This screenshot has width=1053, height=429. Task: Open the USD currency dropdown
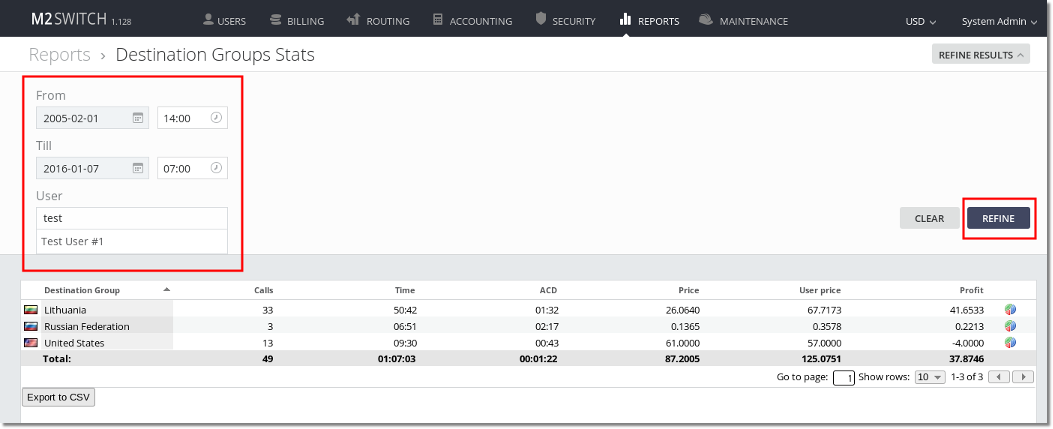click(x=920, y=21)
